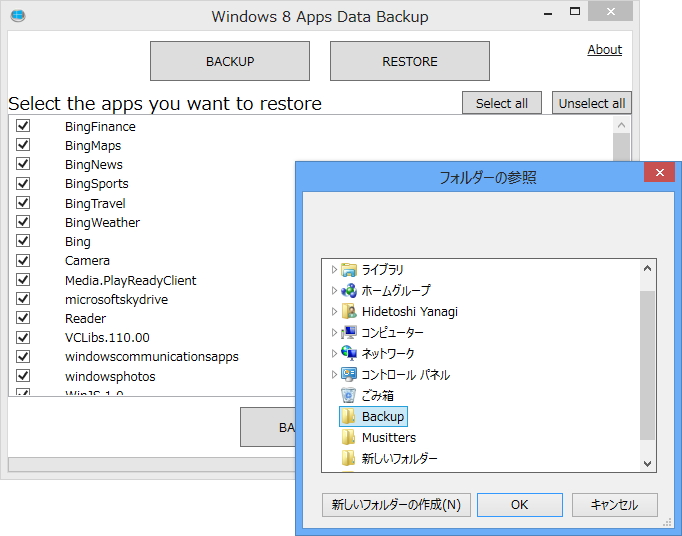The height and width of the screenshot is (536, 682).
Task: Uncheck the Media.PlayReadyClient checkbox
Action: pos(23,280)
